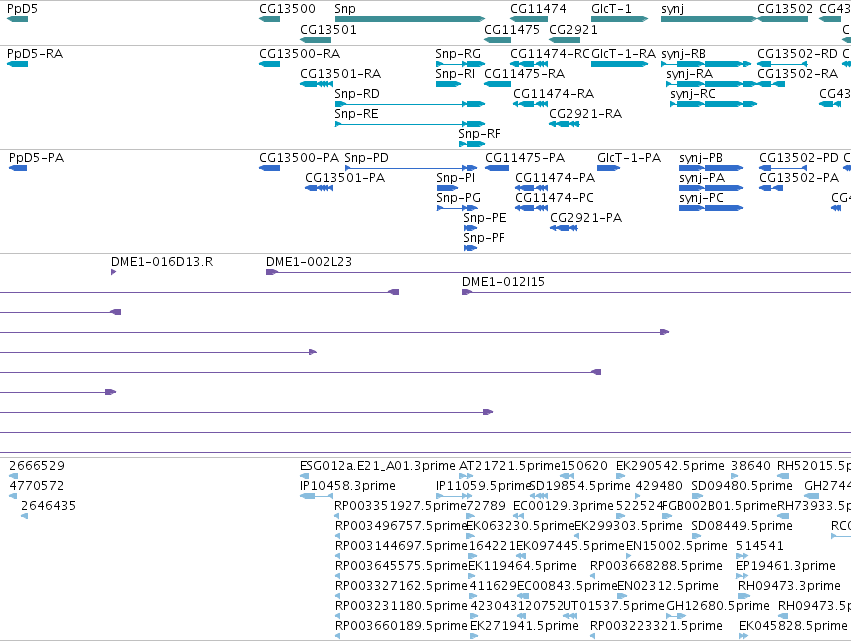Click the EP19461.3prime EST

[x=742, y=576]
